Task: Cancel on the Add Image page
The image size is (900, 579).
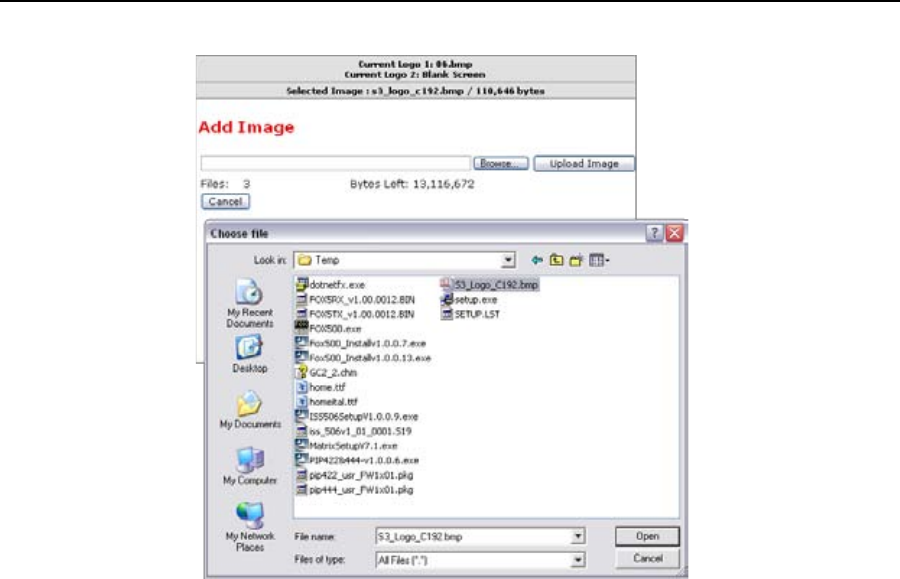Action: (x=226, y=201)
